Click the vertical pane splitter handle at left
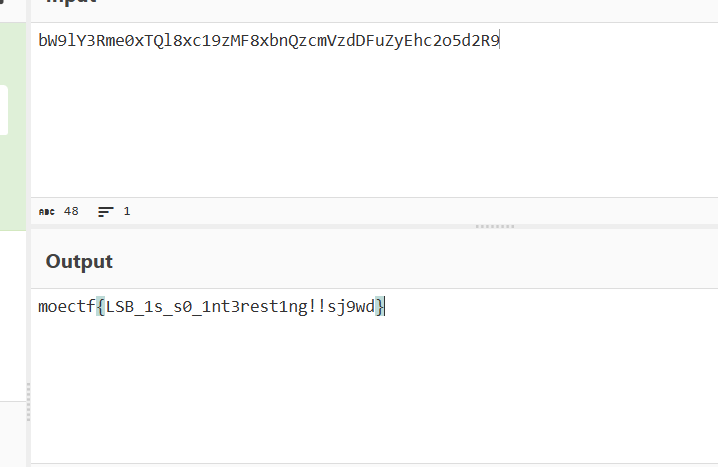Viewport: 718px width, 467px height. point(28,402)
